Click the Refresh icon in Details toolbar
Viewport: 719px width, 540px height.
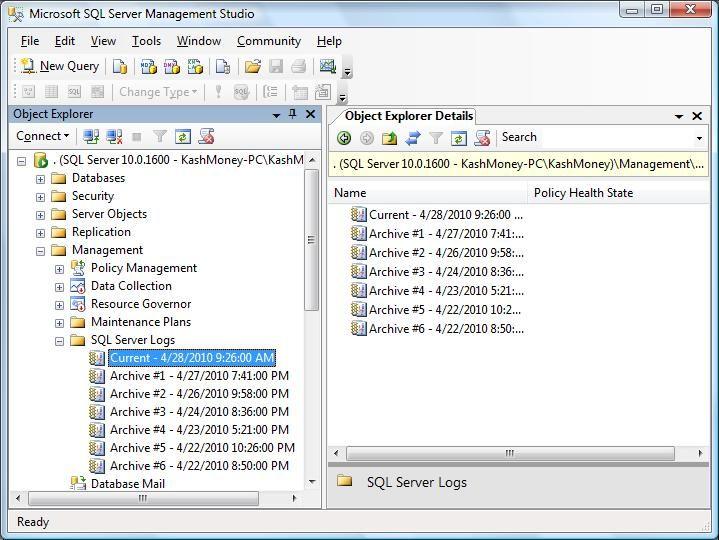pyautogui.click(x=459, y=138)
